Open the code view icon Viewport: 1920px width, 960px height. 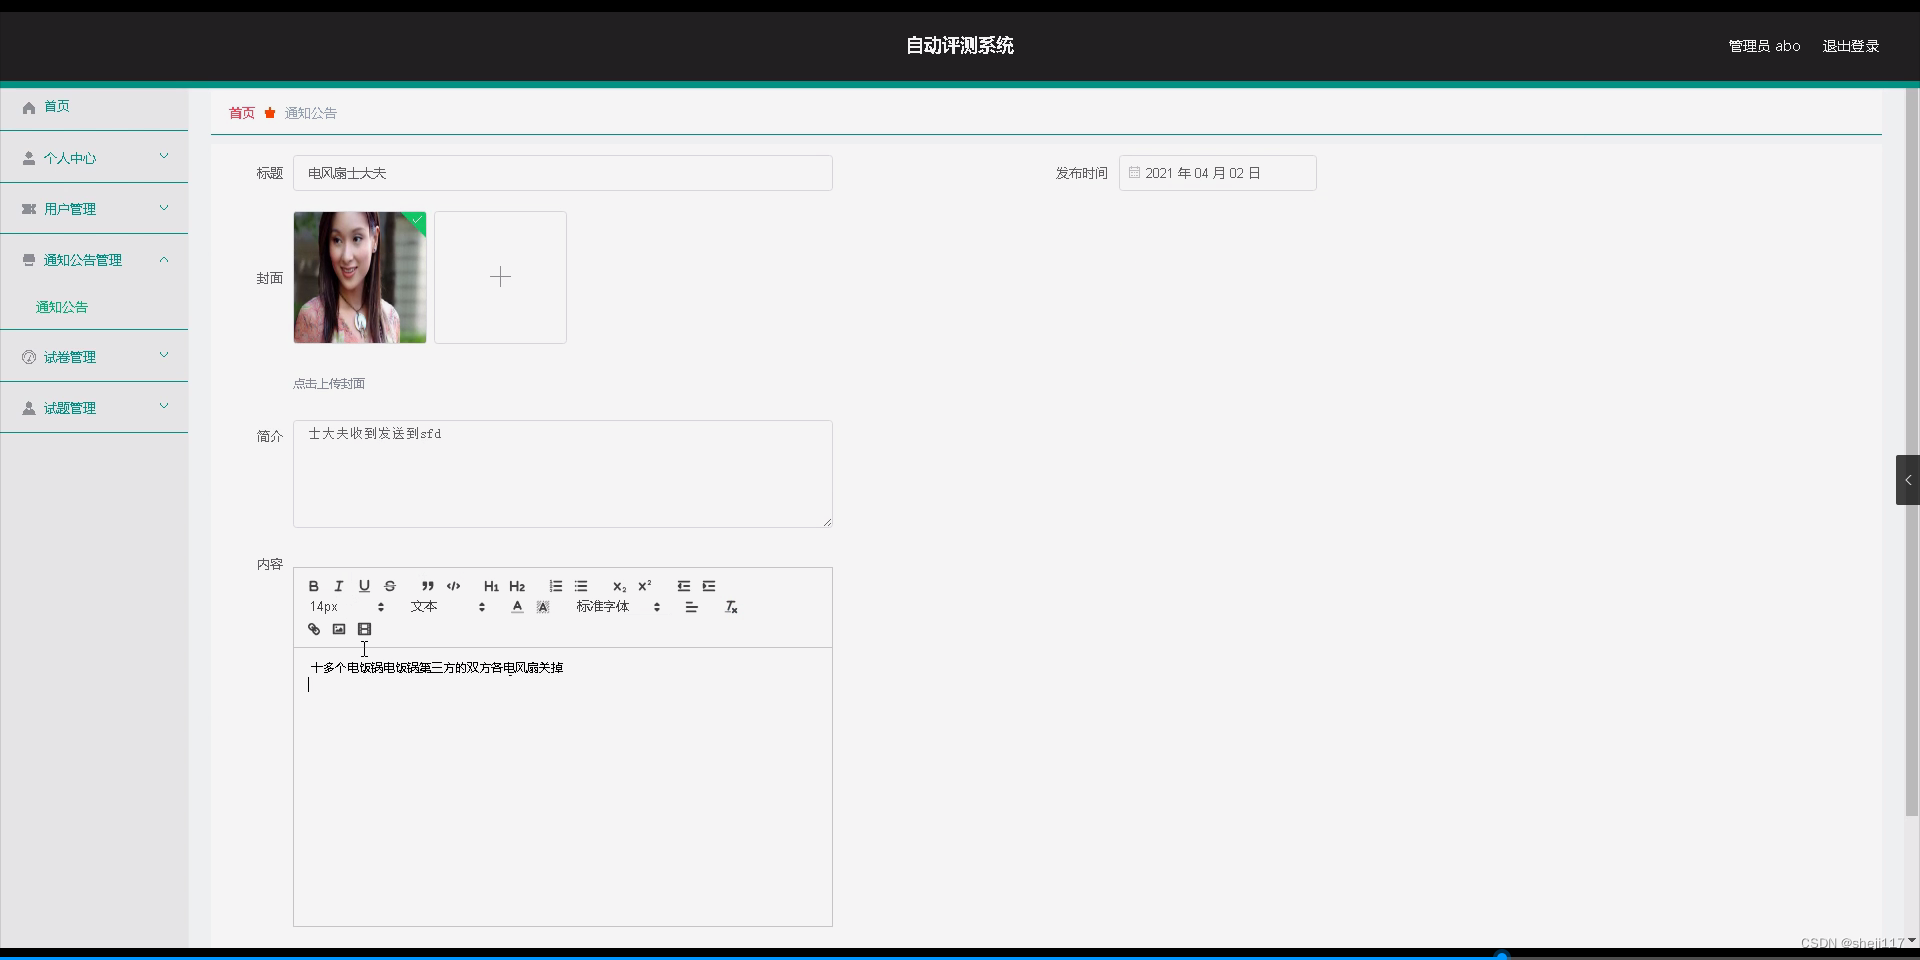(453, 586)
